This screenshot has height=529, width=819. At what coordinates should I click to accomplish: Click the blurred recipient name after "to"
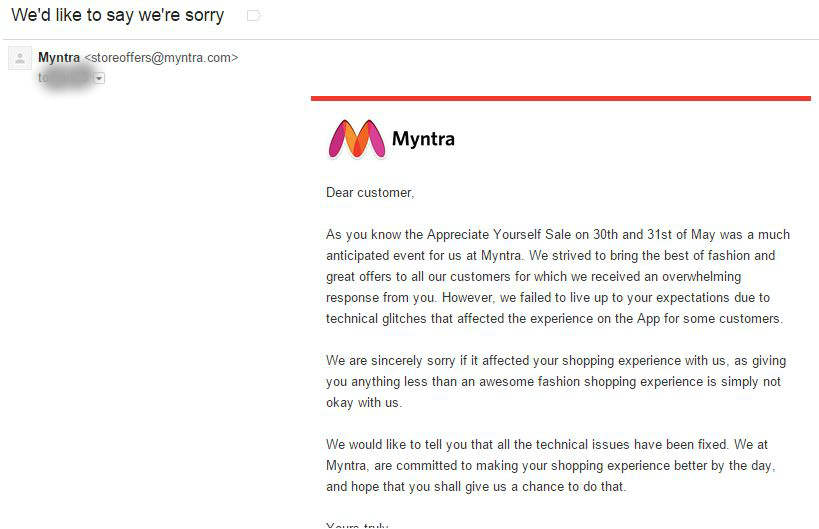tap(66, 78)
